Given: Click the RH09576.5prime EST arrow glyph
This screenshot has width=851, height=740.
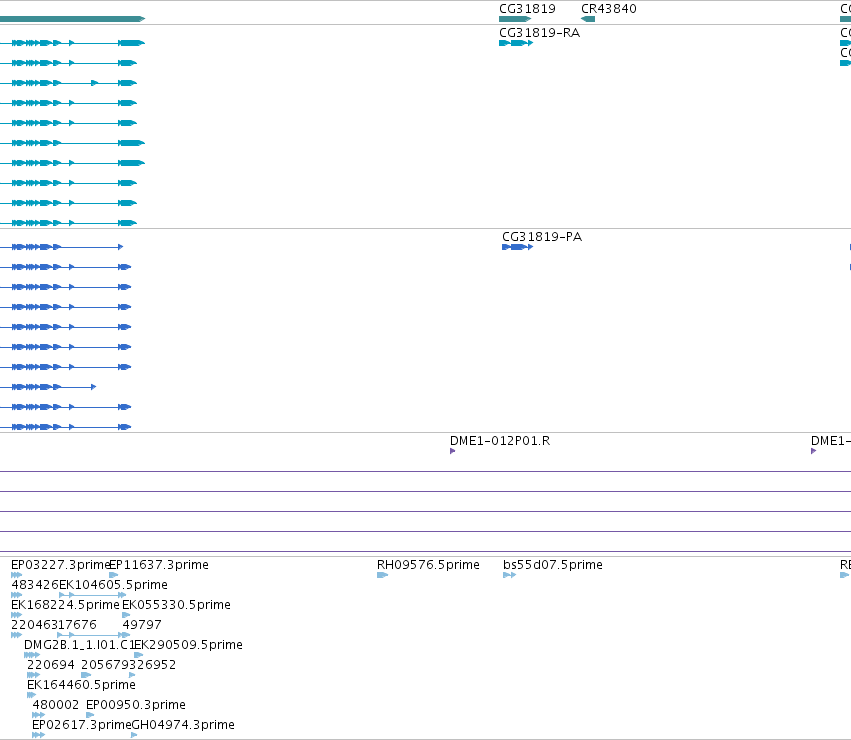Looking at the screenshot, I should (383, 575).
